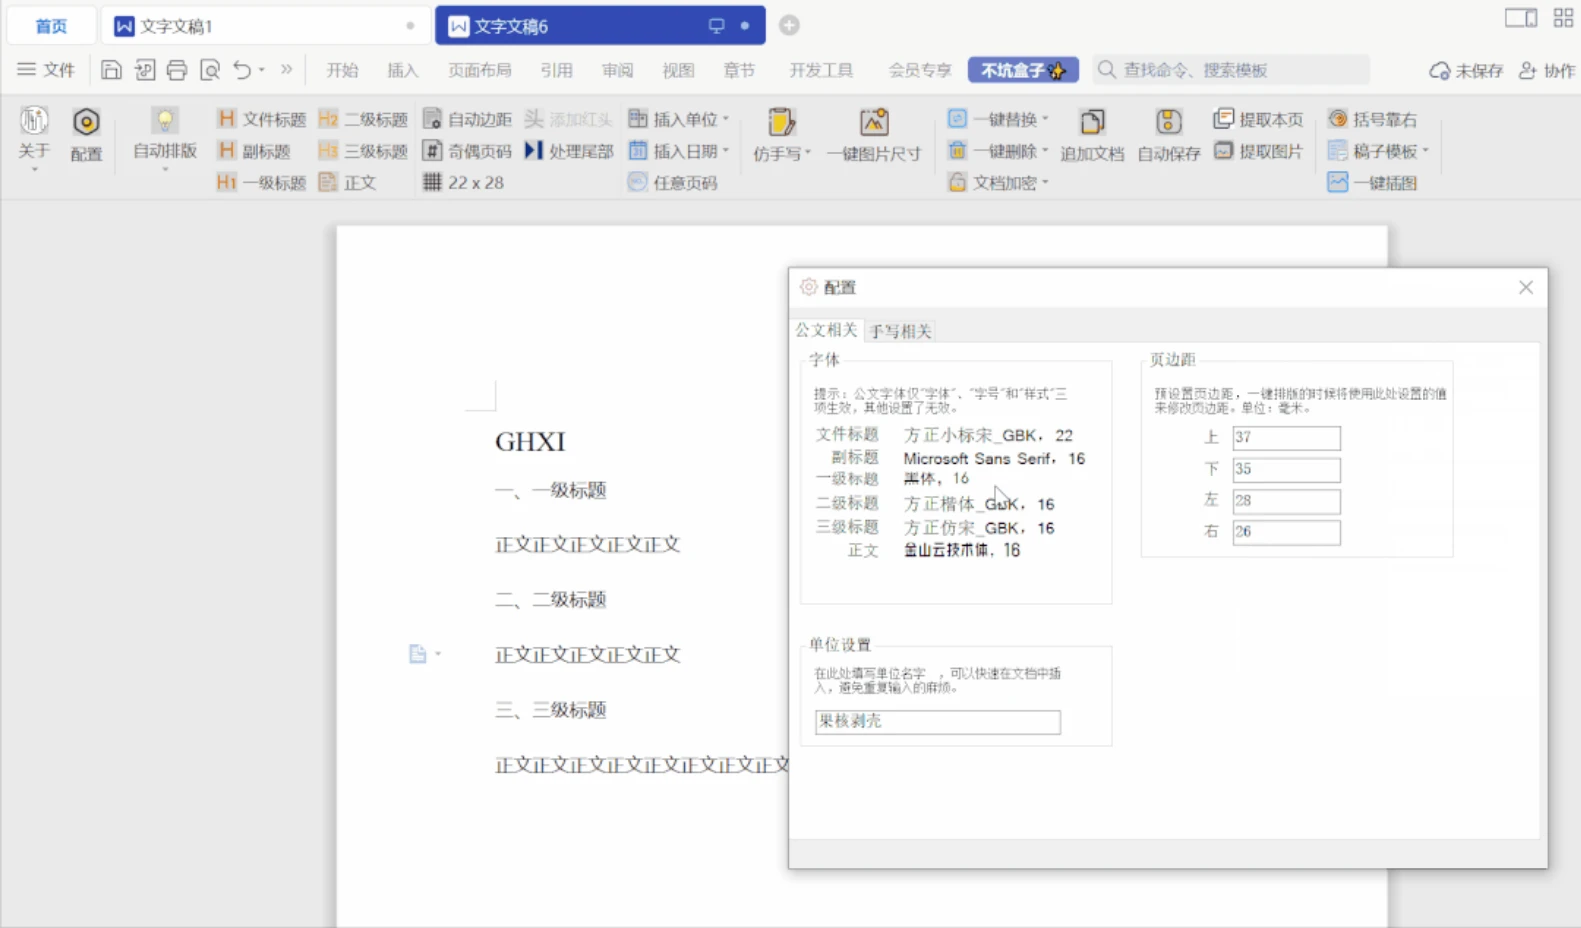Expand 稿子模板 template dropdown
Viewport: 1581px width, 928px height.
point(1426,151)
